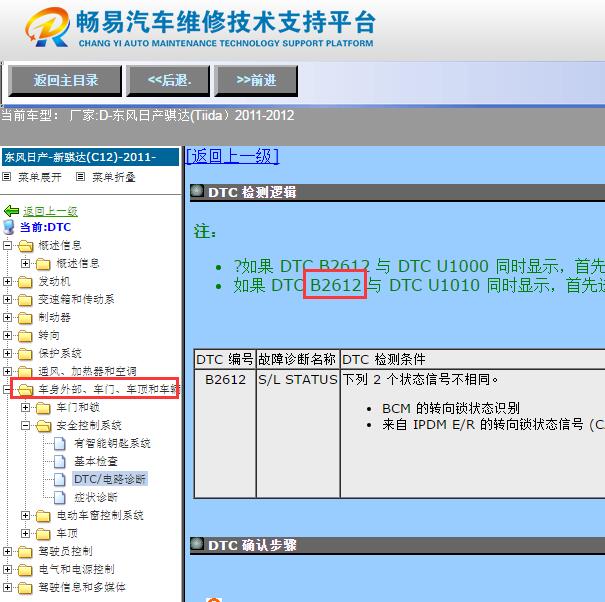Collapse the top-level 概述信息 tree node
This screenshot has width=605, height=602.
click(7, 245)
